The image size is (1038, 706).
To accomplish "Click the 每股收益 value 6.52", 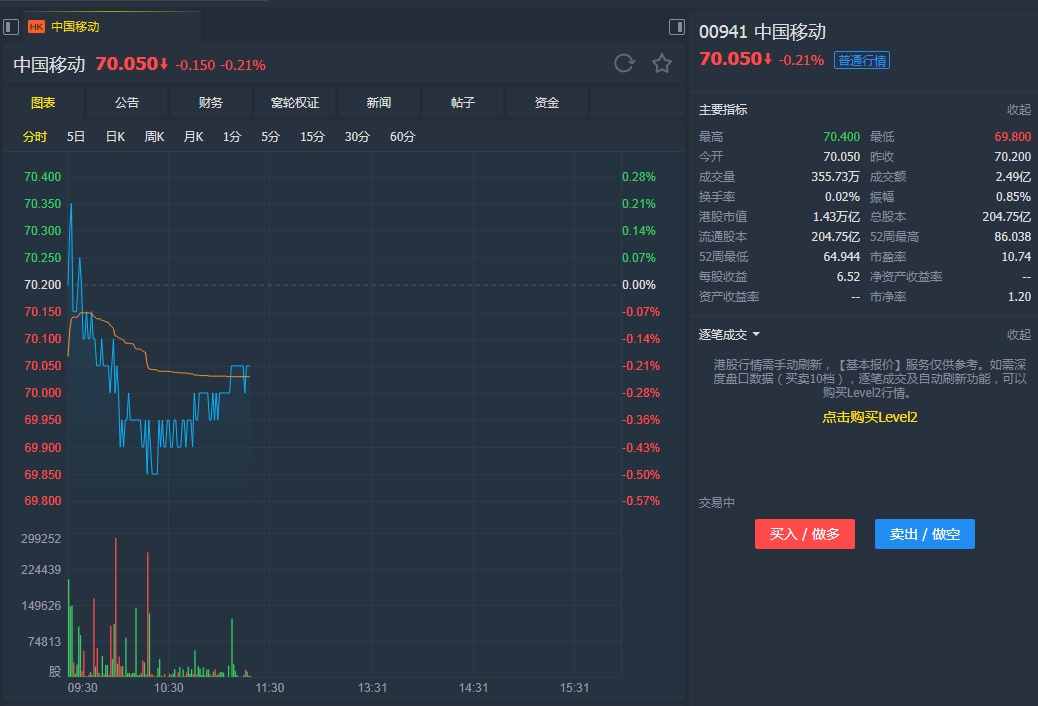I will point(848,276).
